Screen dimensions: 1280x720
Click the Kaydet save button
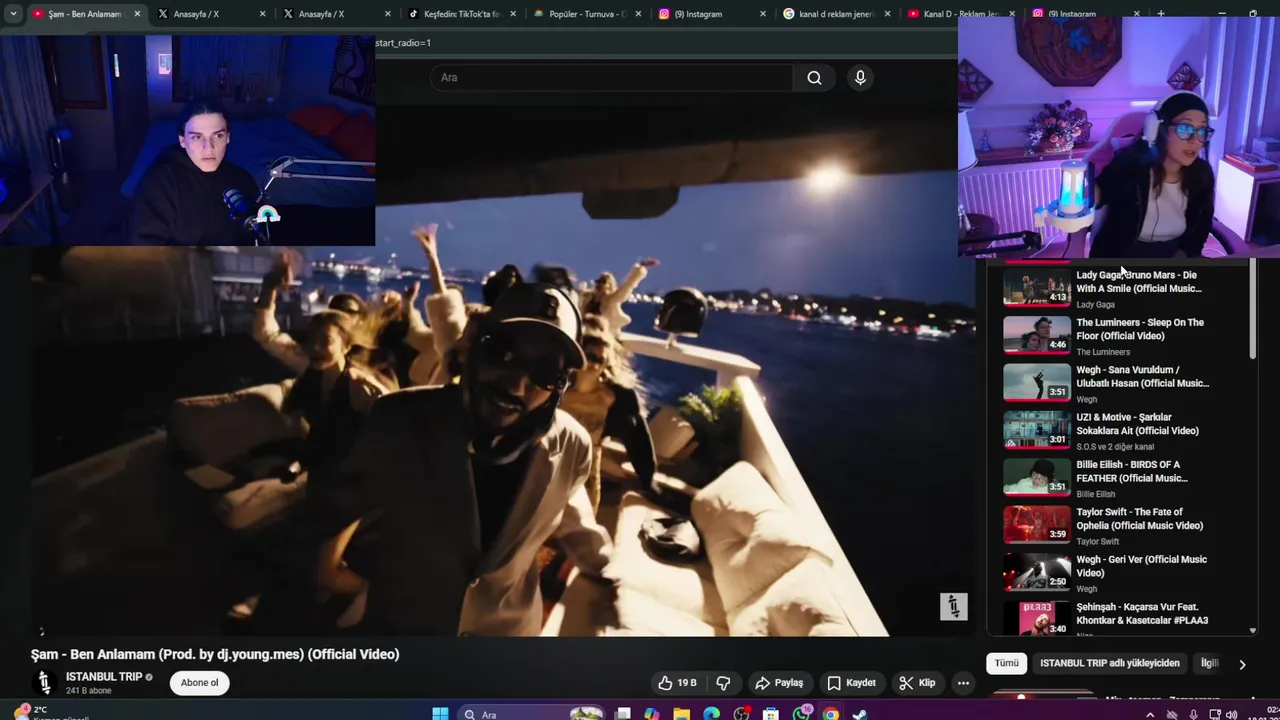[851, 683]
